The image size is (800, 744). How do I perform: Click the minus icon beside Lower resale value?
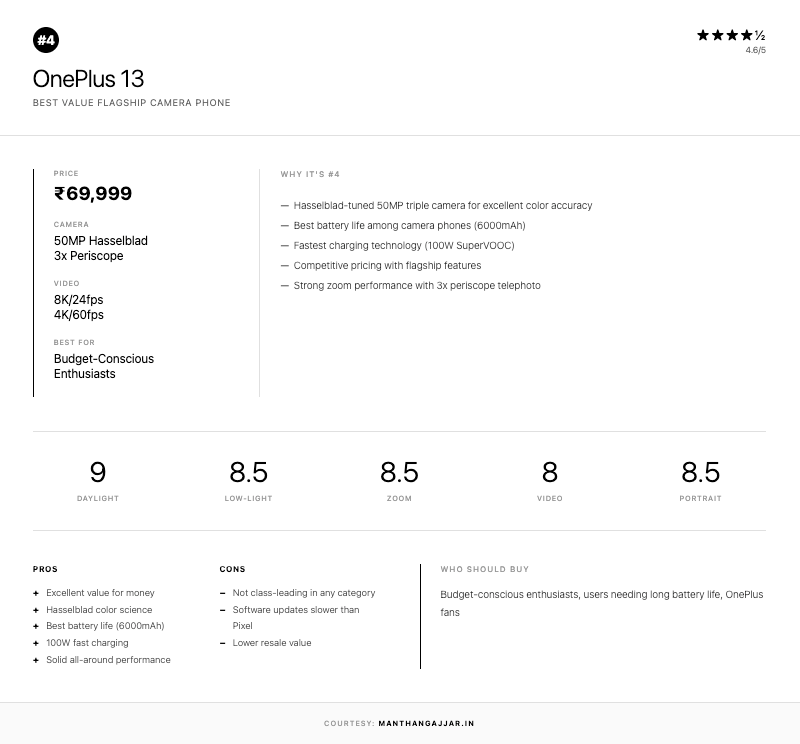[223, 643]
